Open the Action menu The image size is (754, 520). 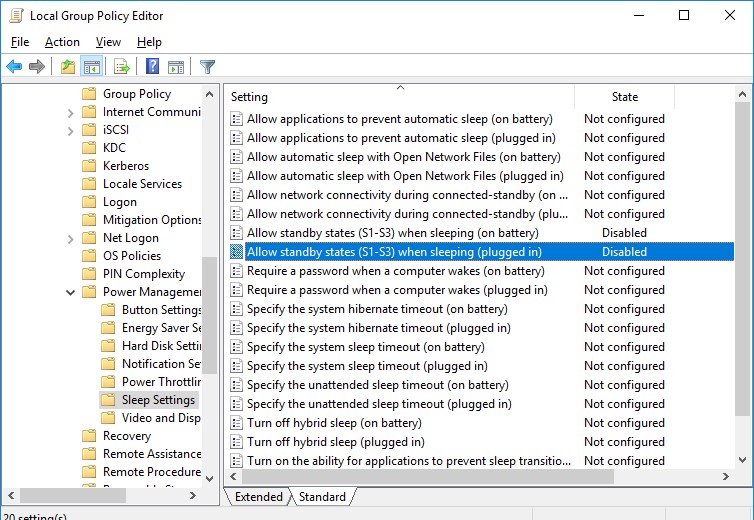pos(62,42)
